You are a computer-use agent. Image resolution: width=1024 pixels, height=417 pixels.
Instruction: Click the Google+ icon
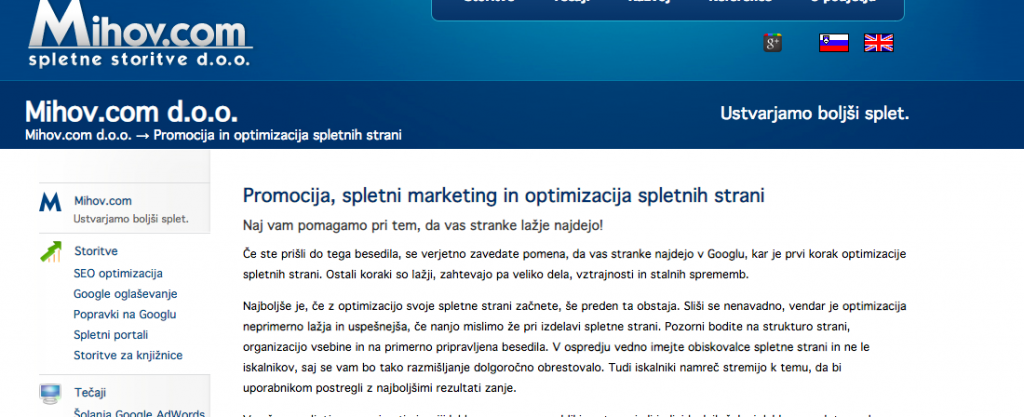[x=771, y=42]
